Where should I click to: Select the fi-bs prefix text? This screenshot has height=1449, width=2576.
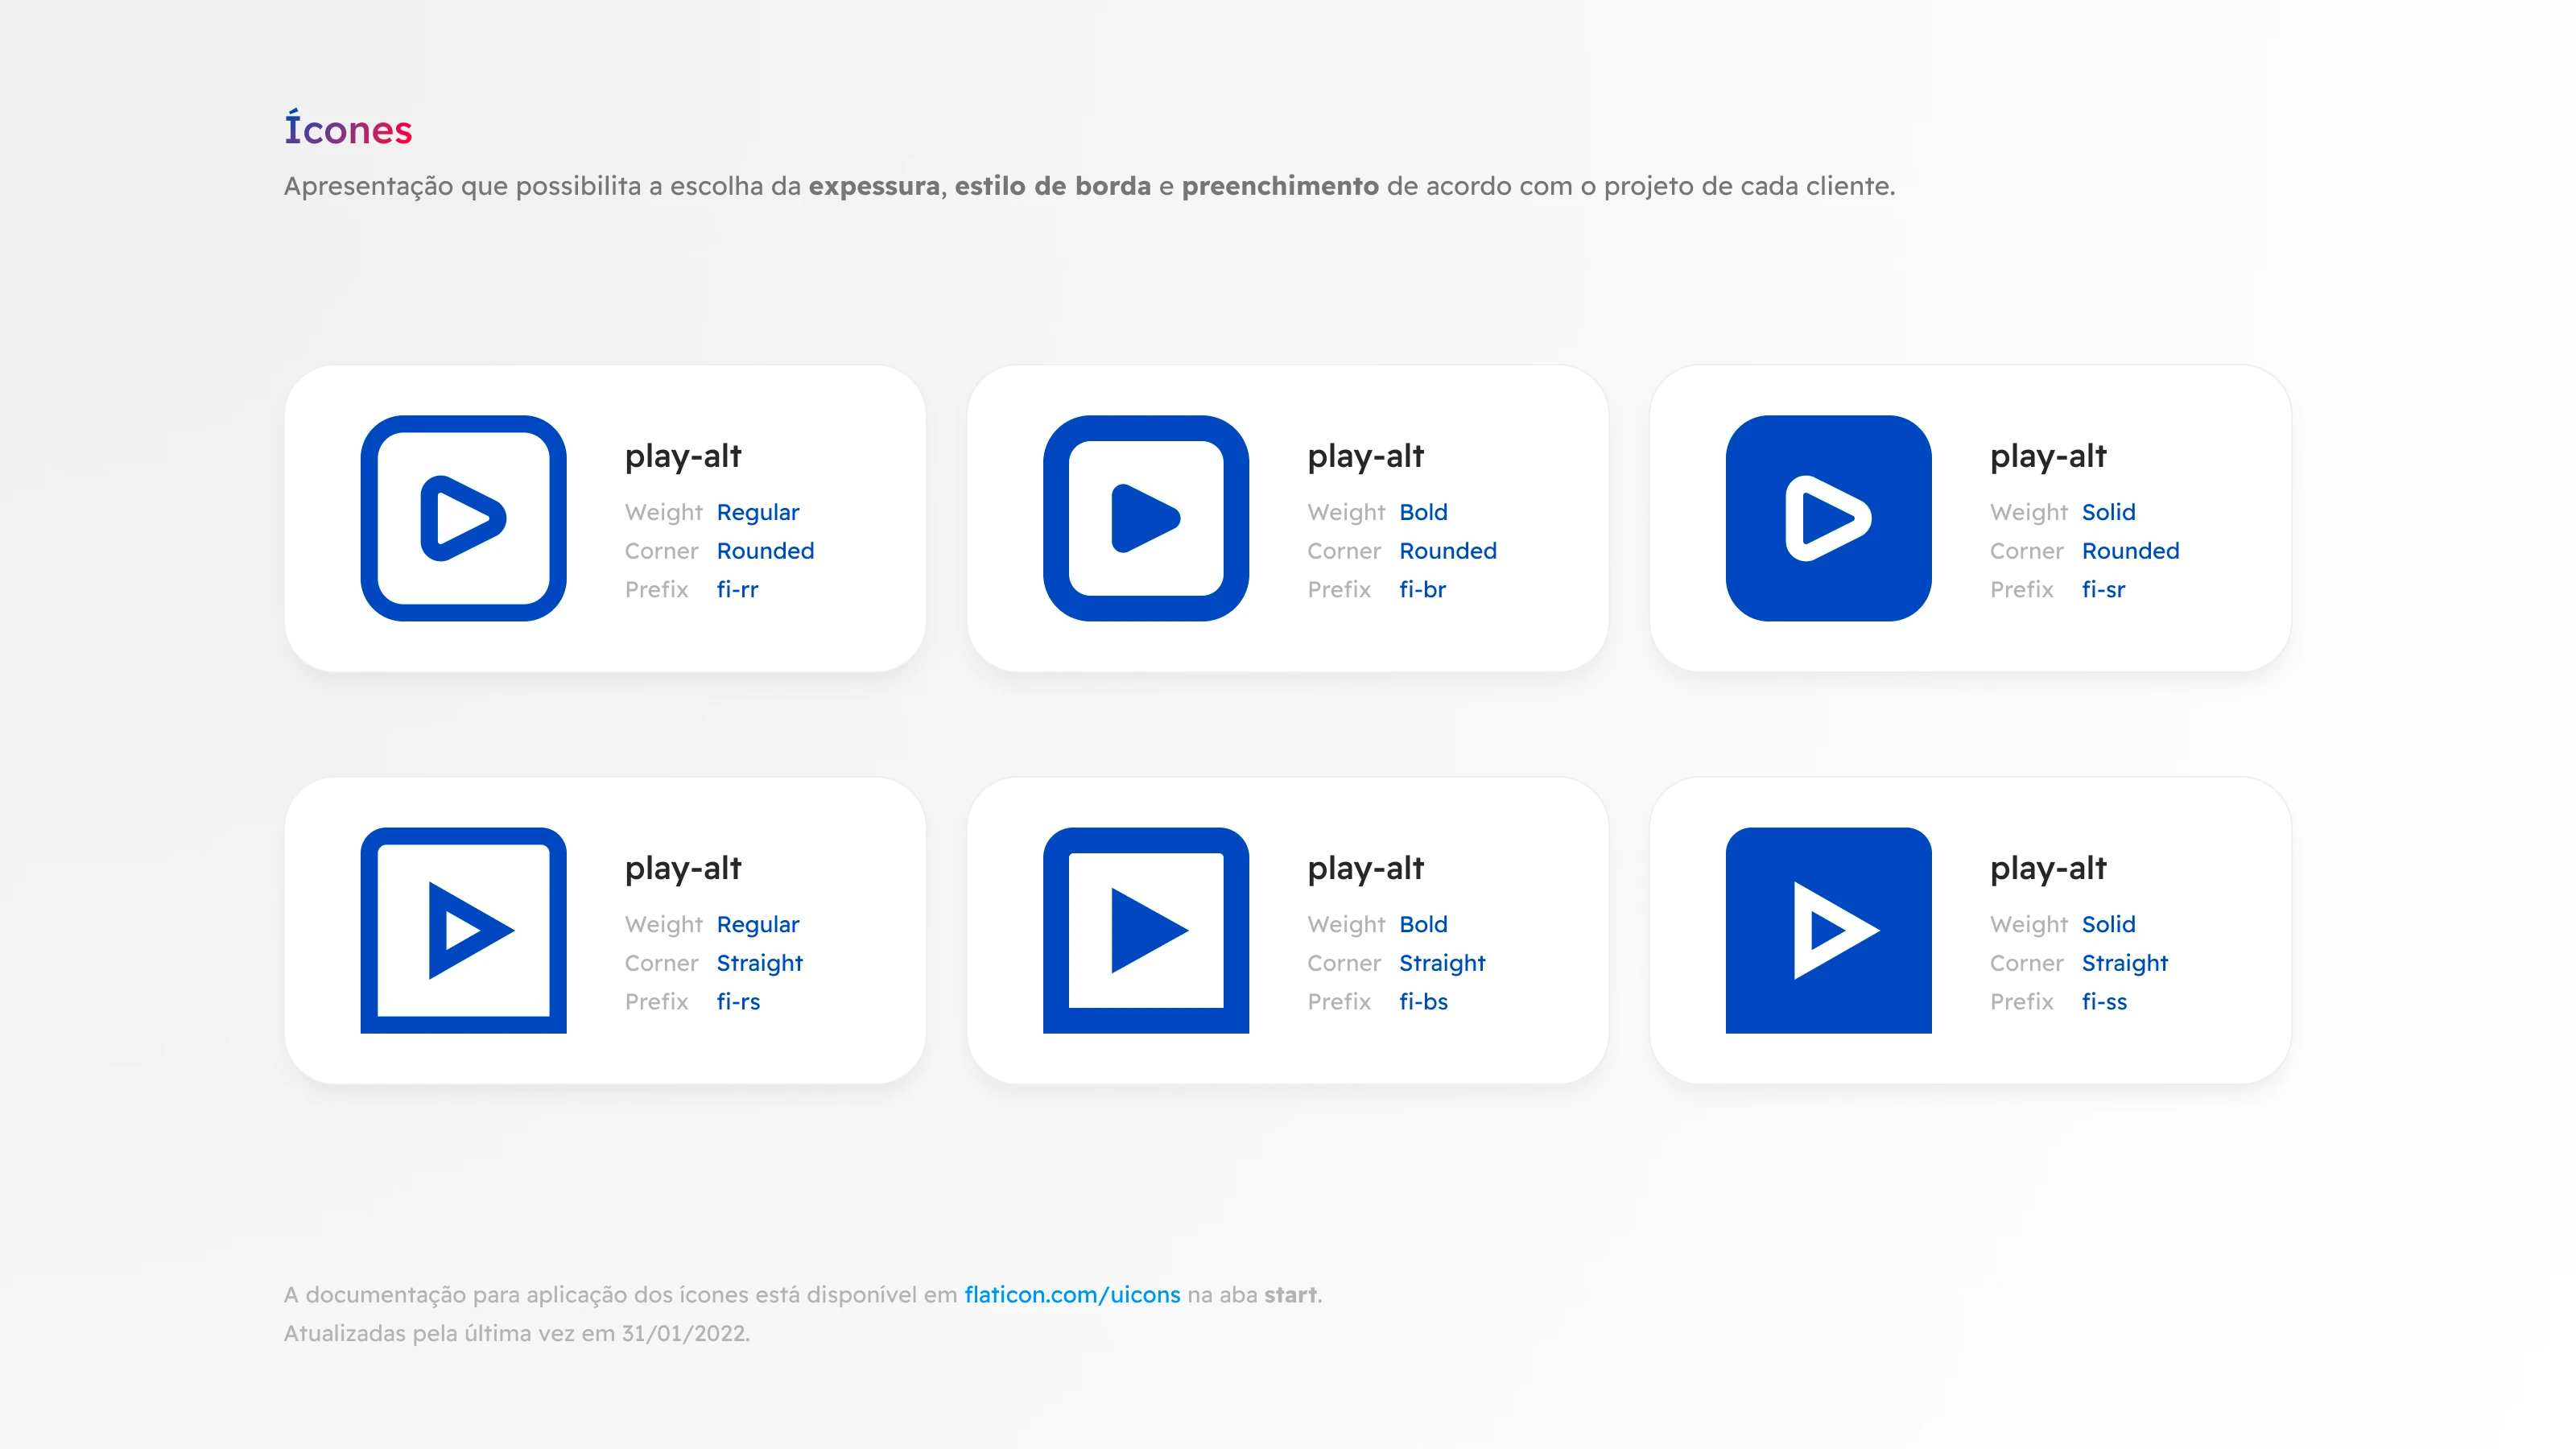pyautogui.click(x=1423, y=1001)
